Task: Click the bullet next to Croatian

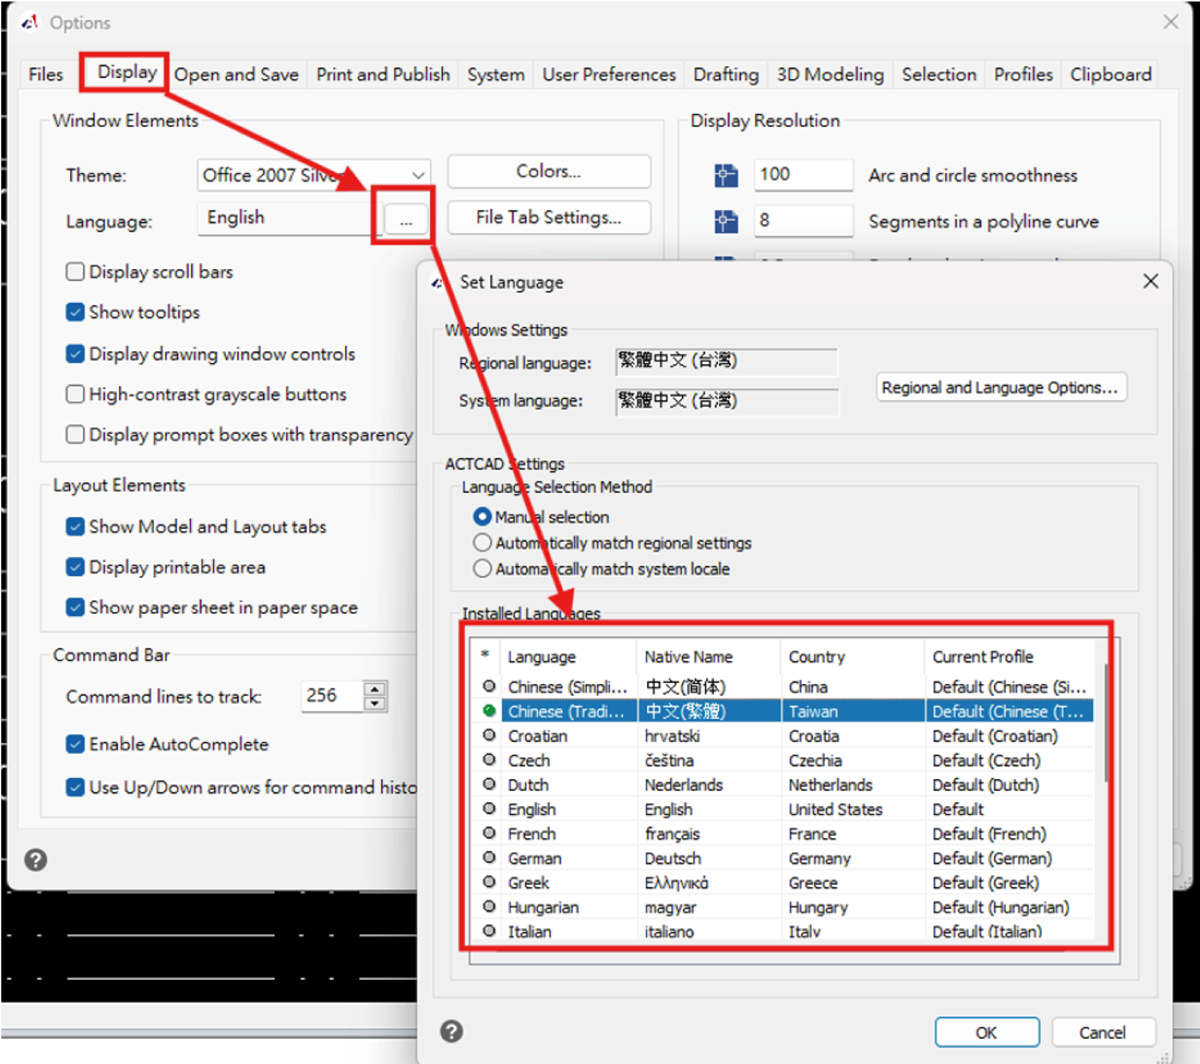Action: click(489, 735)
